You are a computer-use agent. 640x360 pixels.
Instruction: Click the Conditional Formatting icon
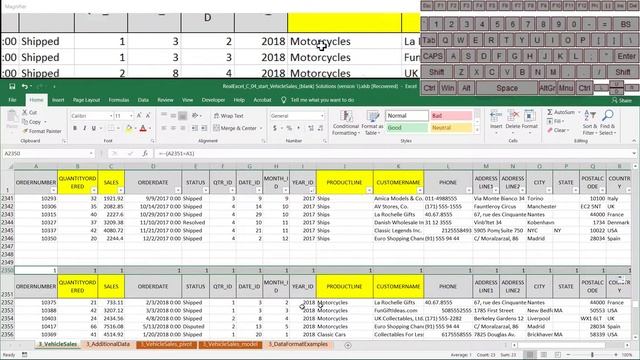point(346,116)
